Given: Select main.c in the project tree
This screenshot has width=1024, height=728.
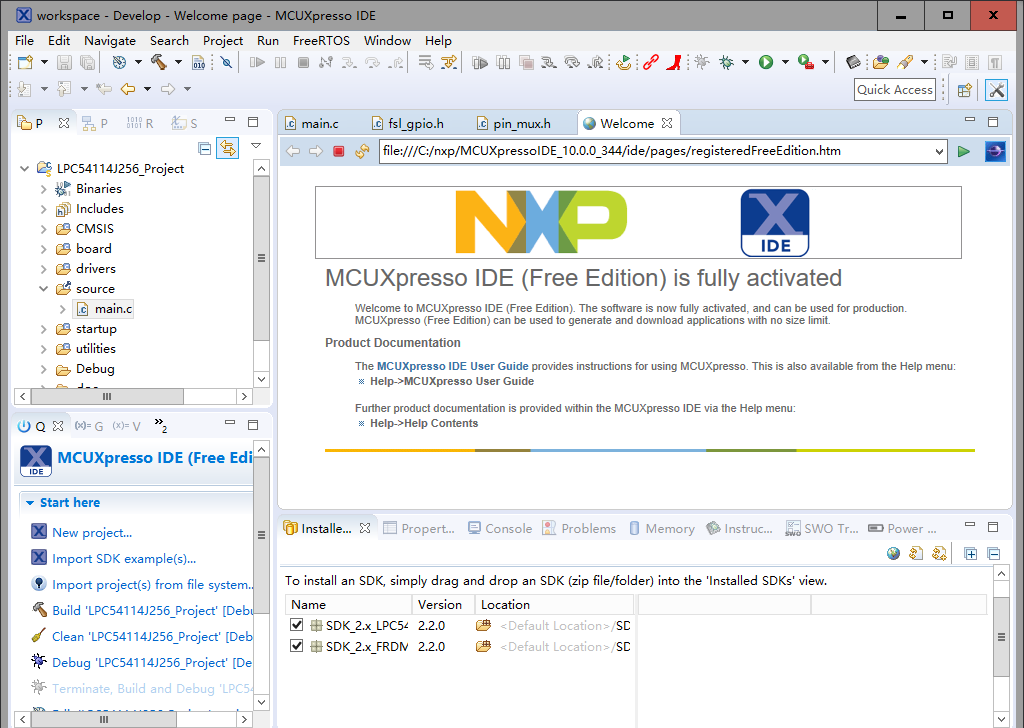Looking at the screenshot, I should point(113,309).
